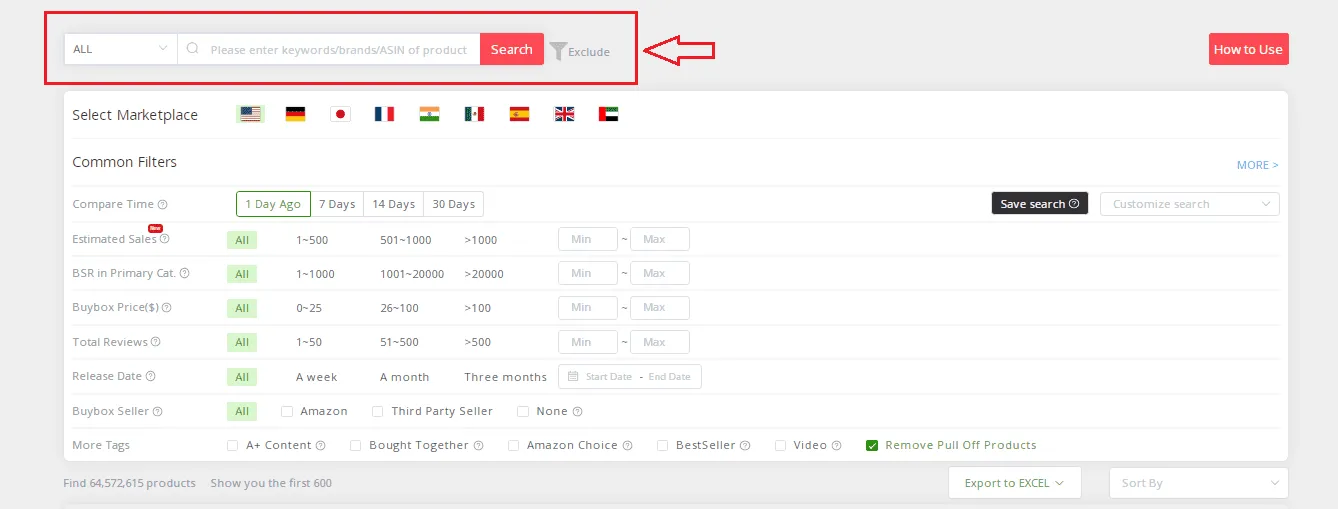The height and width of the screenshot is (509, 1338).
Task: Open the ALL category dropdown
Action: pos(120,49)
